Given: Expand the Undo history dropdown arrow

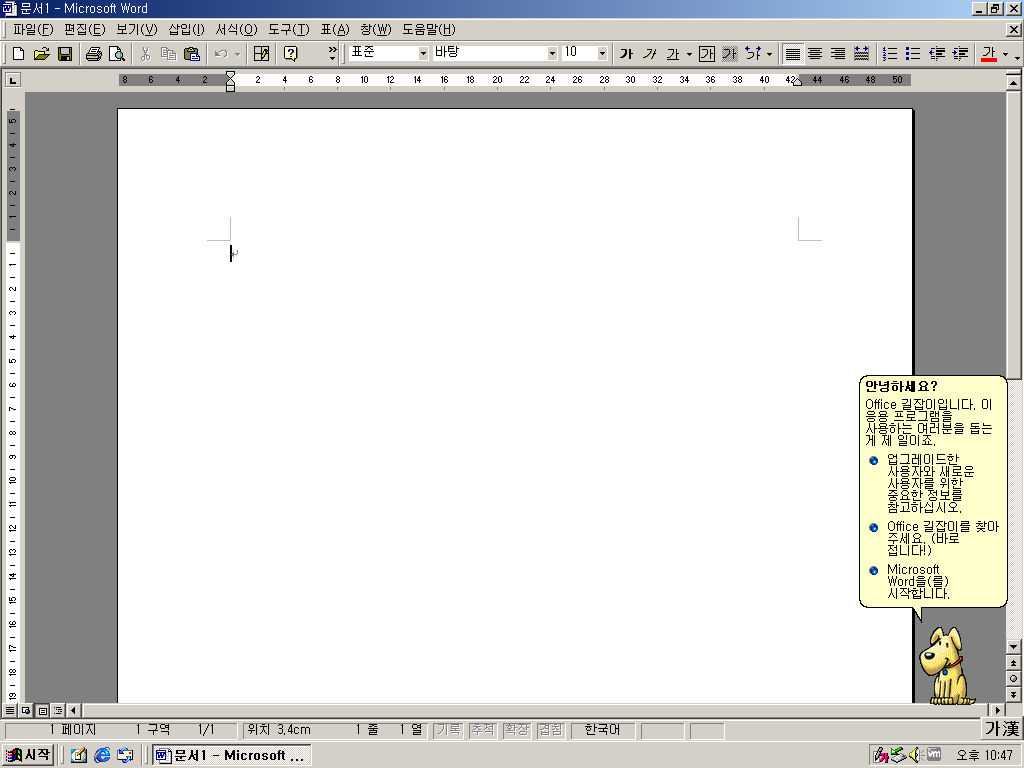Looking at the screenshot, I should [x=237, y=54].
